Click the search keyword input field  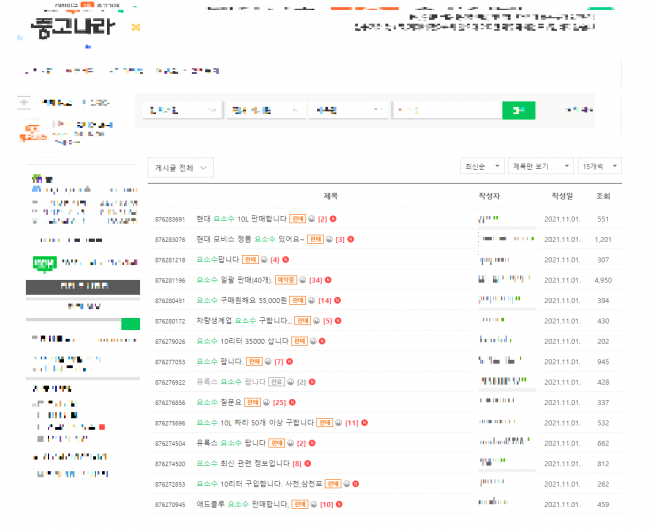tap(448, 111)
